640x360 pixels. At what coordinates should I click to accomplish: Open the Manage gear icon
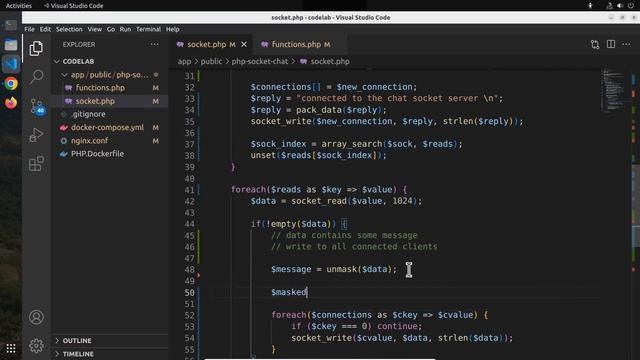click(36, 346)
